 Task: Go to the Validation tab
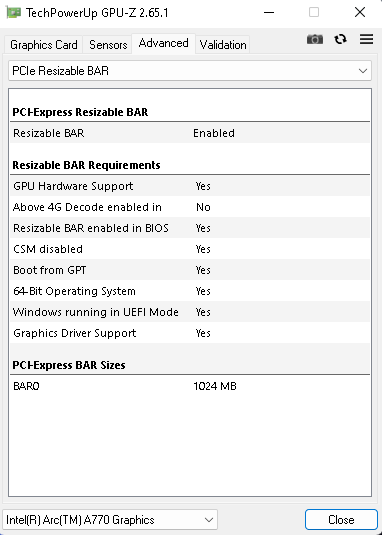[223, 45]
